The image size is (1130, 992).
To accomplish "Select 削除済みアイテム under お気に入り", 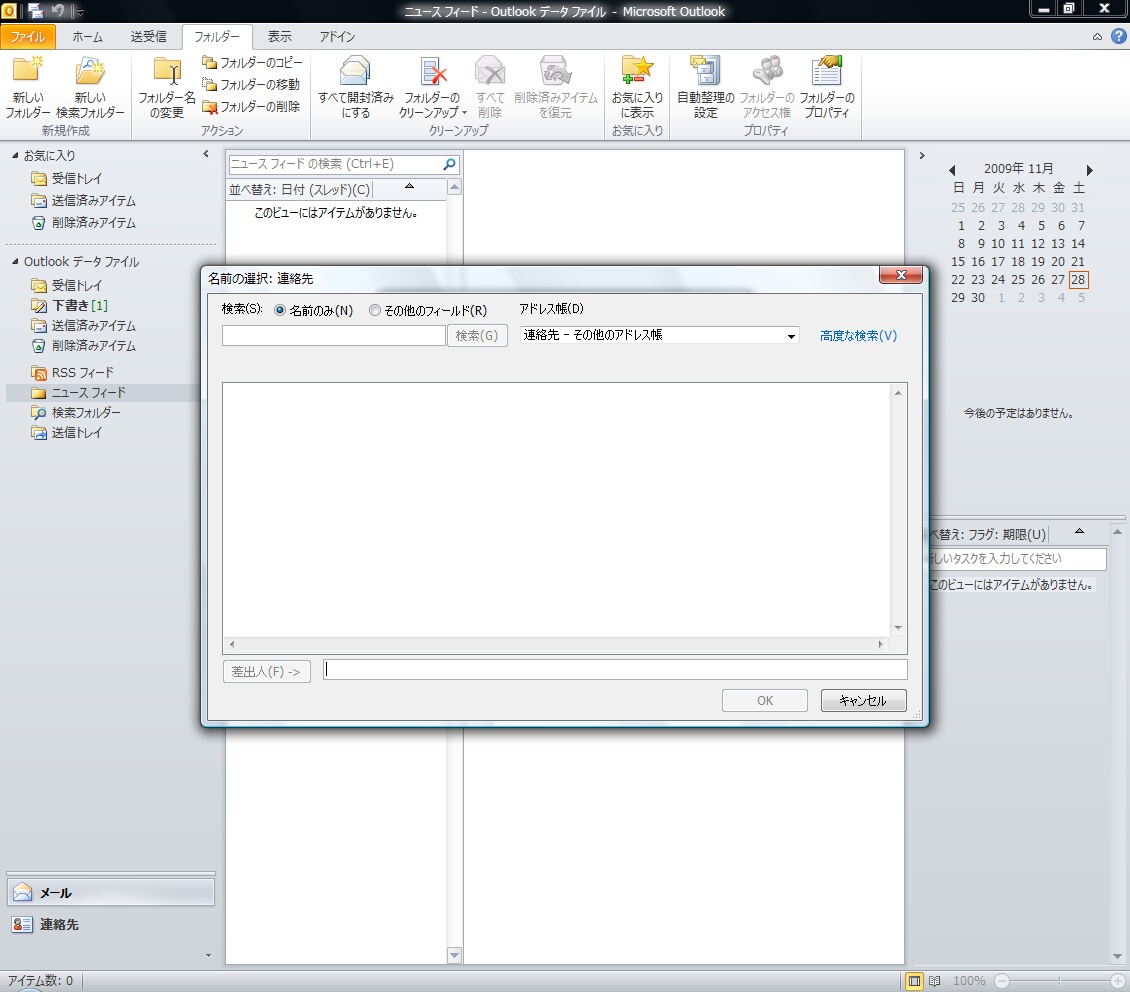I will pyautogui.click(x=83, y=223).
